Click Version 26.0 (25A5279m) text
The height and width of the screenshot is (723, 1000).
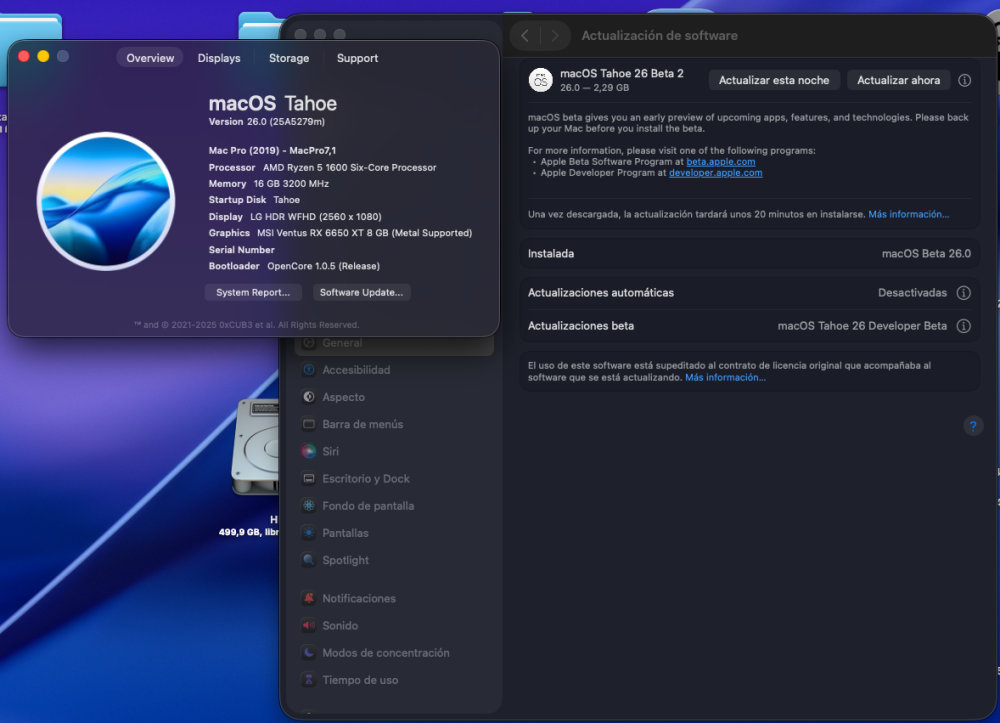267,122
